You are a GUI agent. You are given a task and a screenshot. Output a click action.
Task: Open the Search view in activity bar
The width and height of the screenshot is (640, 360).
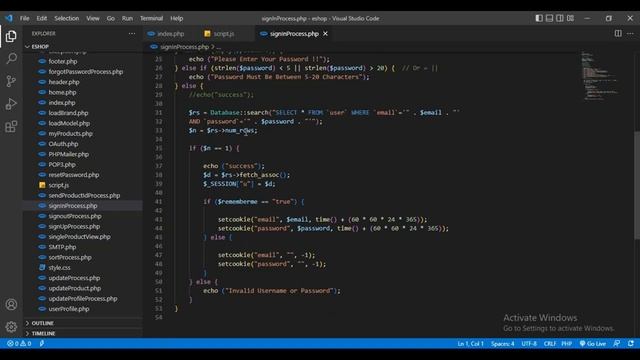[11, 59]
